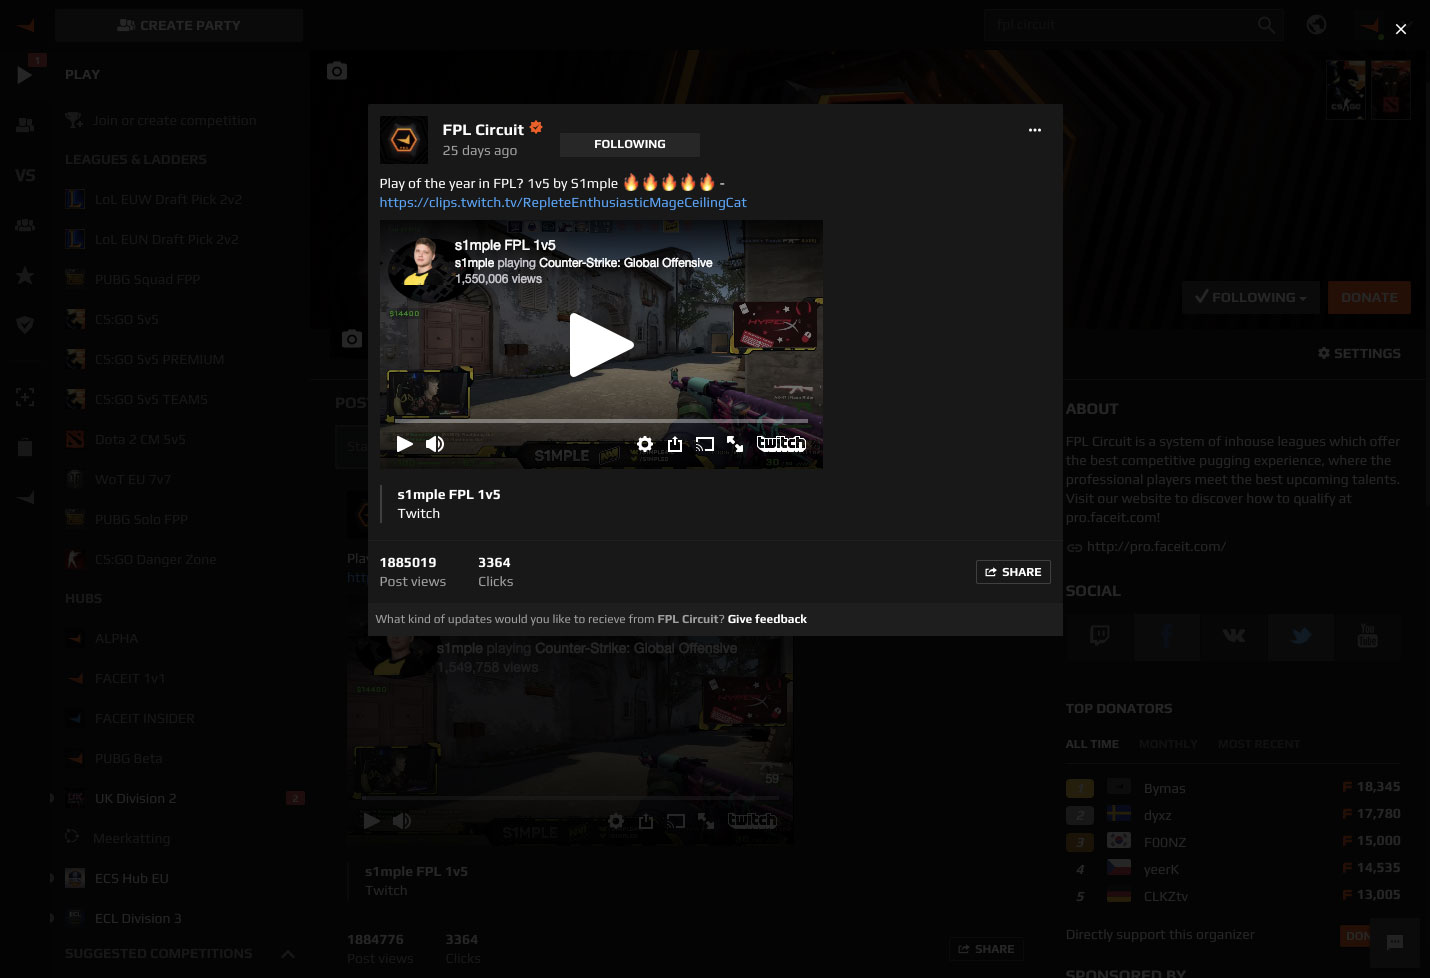Image resolution: width=1430 pixels, height=978 pixels.
Task: Open the clipboard icon in the sidebar
Action: 25,447
